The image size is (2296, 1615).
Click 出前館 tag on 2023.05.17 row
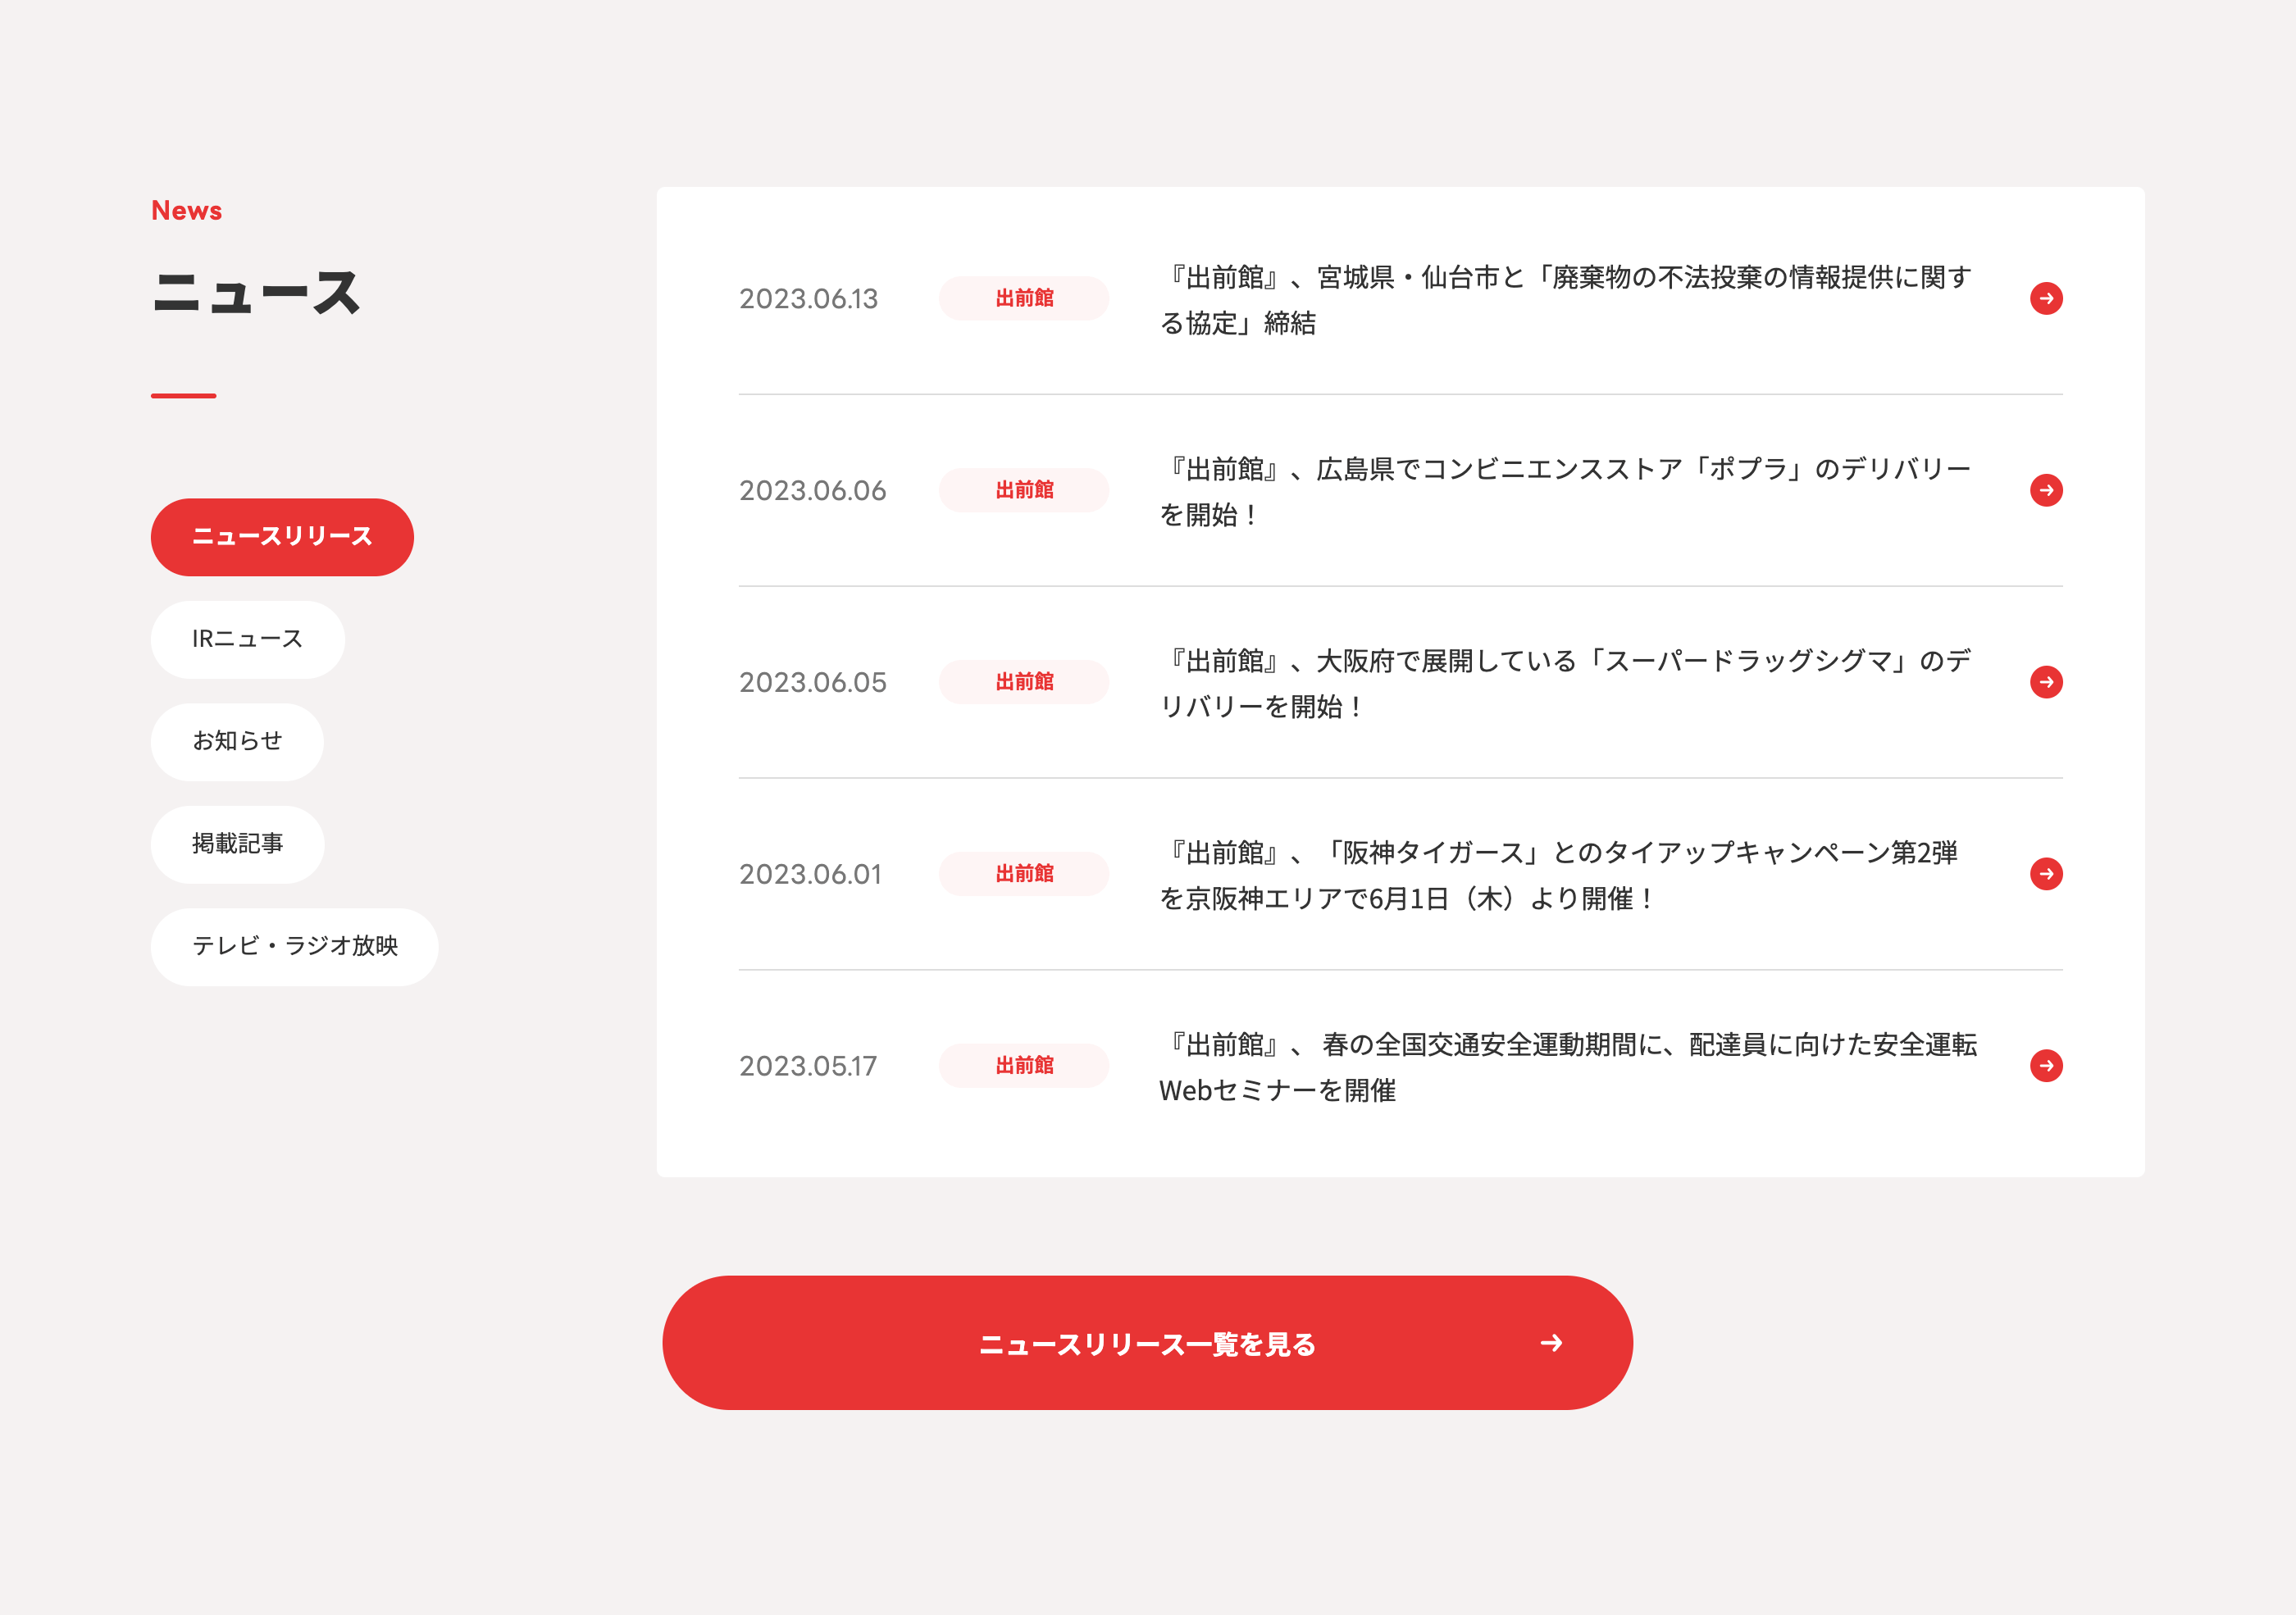(1024, 1067)
